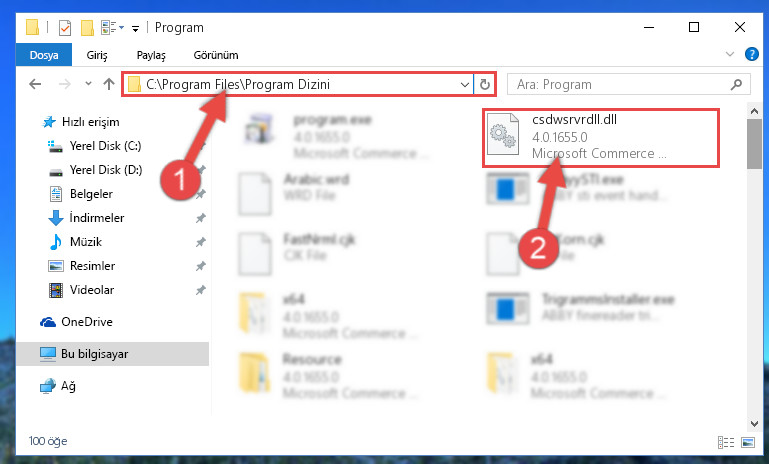Expand the ribbon with the chevron
Screen dimensions: 769x464
[x=730, y=54]
